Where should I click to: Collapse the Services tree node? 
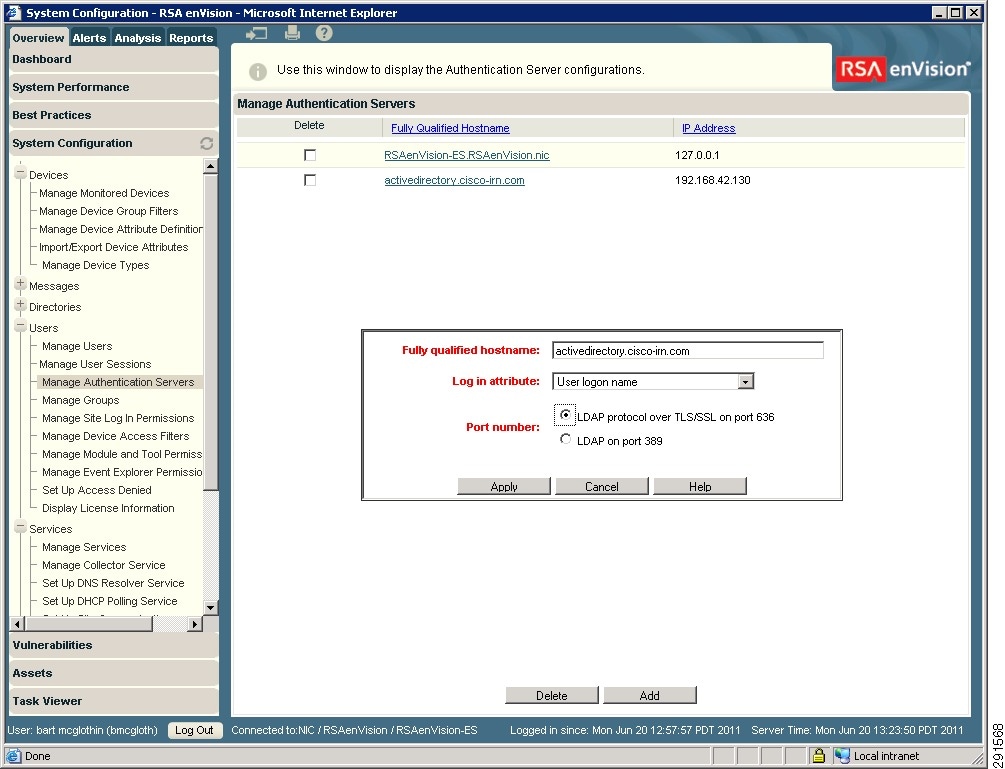(x=21, y=527)
